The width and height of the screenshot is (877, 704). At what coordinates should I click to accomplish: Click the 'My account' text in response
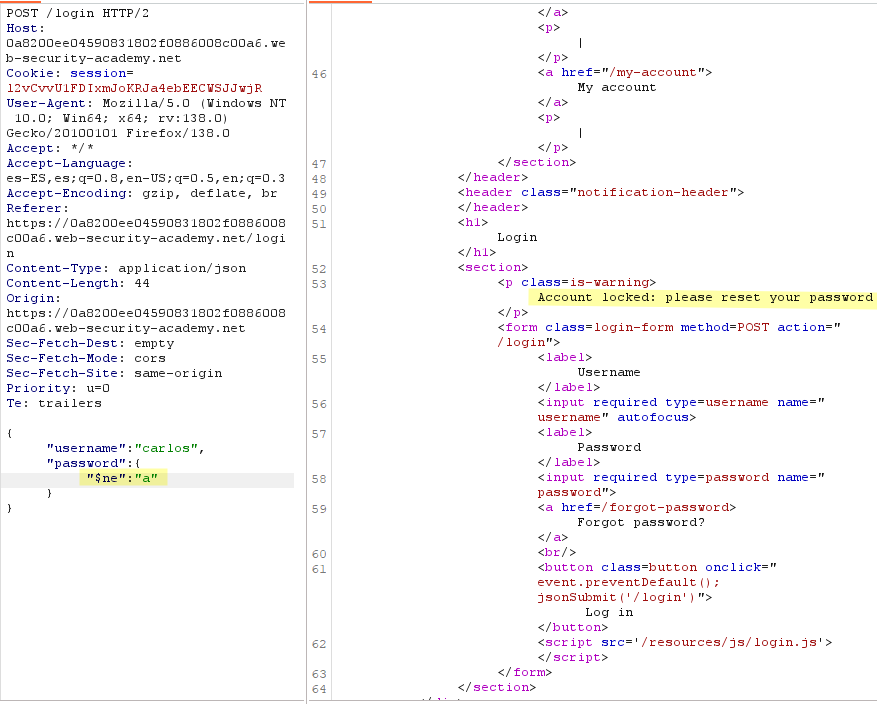click(x=617, y=87)
